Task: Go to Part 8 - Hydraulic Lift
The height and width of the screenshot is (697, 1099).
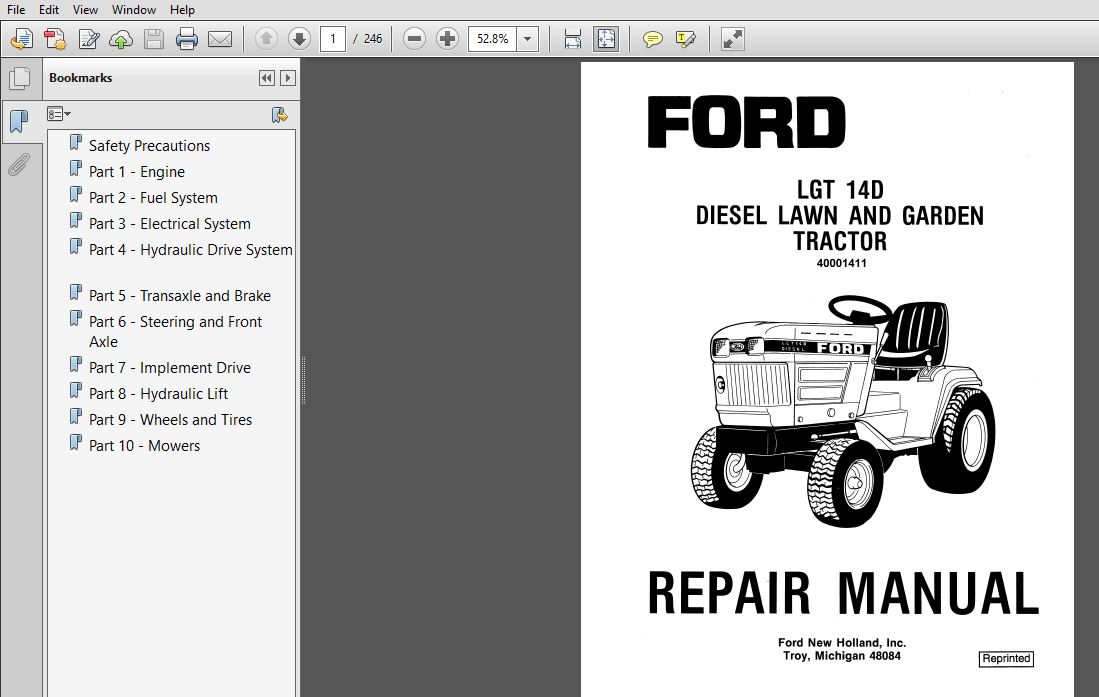Action: coord(158,394)
